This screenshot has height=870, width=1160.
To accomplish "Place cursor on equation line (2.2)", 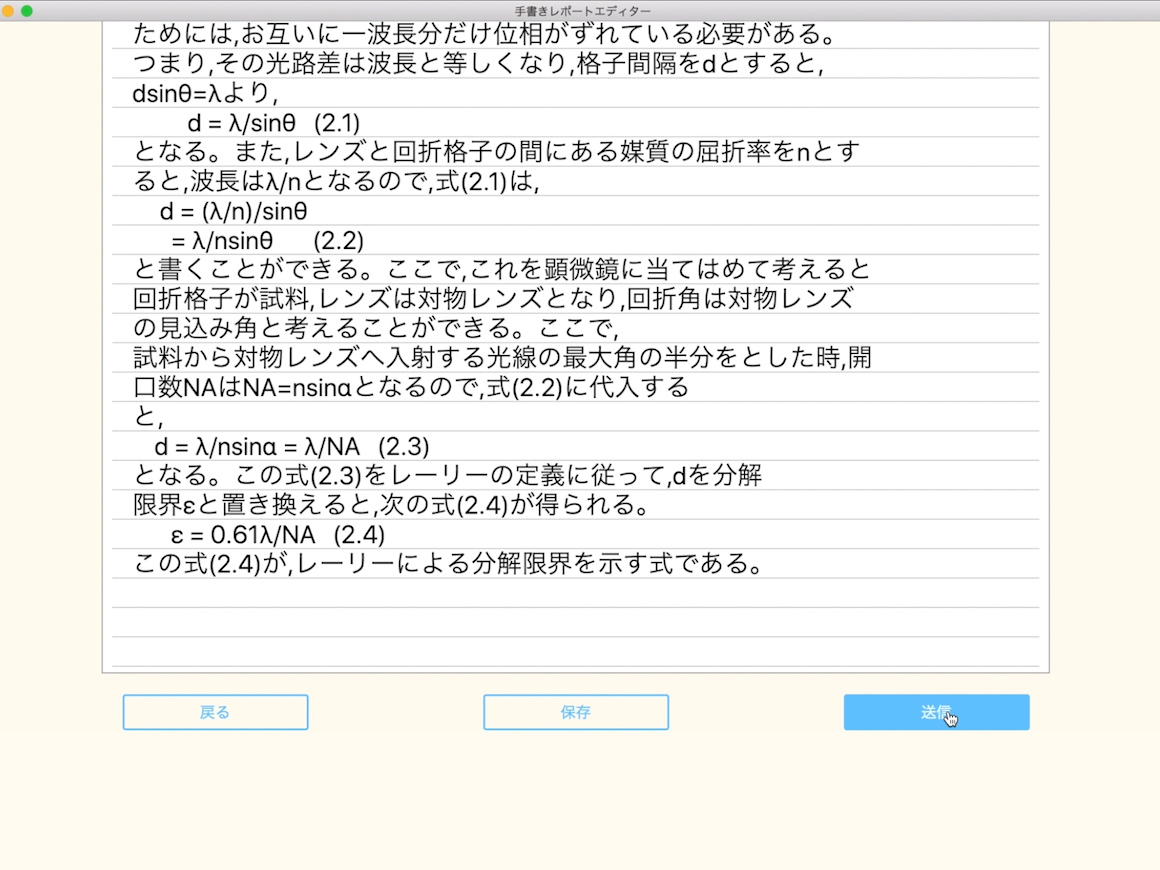I will 267,241.
